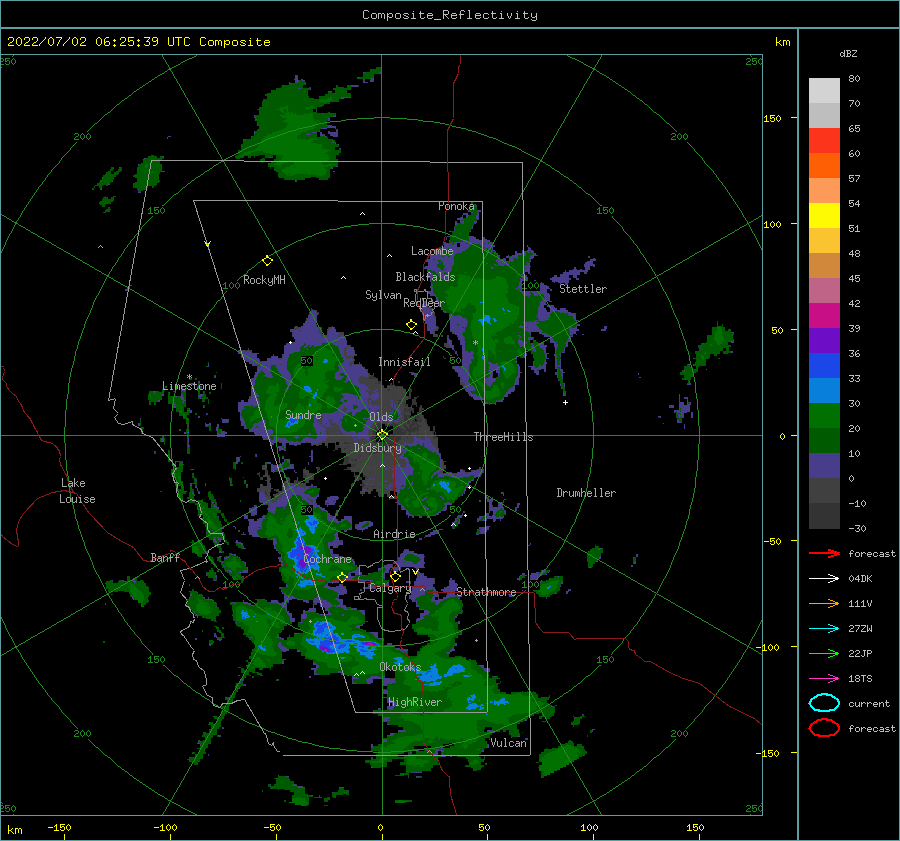The width and height of the screenshot is (900, 841).
Task: Click the red forecast ellipse icon
Action: coord(824,728)
